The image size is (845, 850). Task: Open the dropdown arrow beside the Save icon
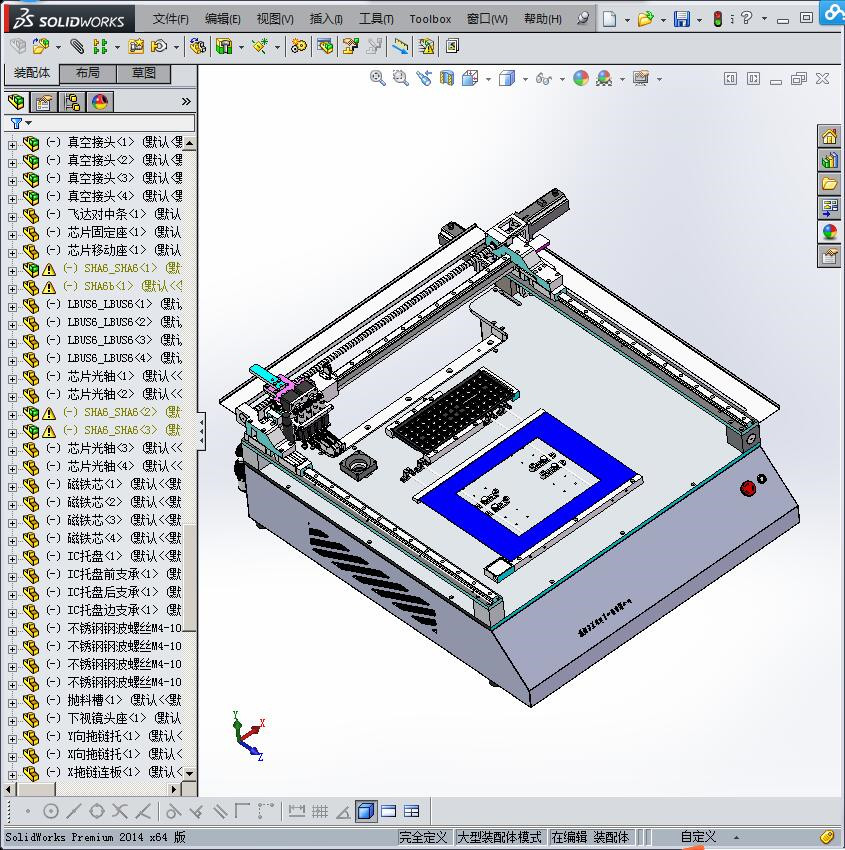click(x=699, y=20)
